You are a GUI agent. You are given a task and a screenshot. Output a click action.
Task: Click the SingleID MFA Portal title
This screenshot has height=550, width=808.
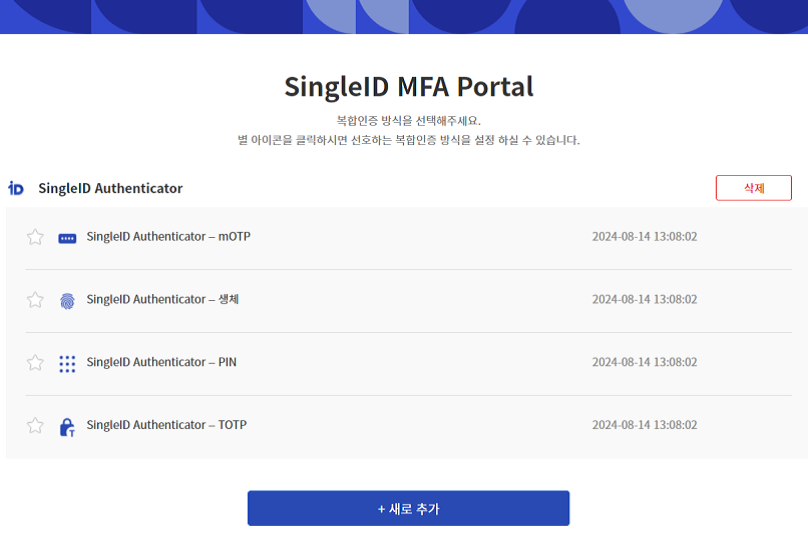[x=409, y=87]
